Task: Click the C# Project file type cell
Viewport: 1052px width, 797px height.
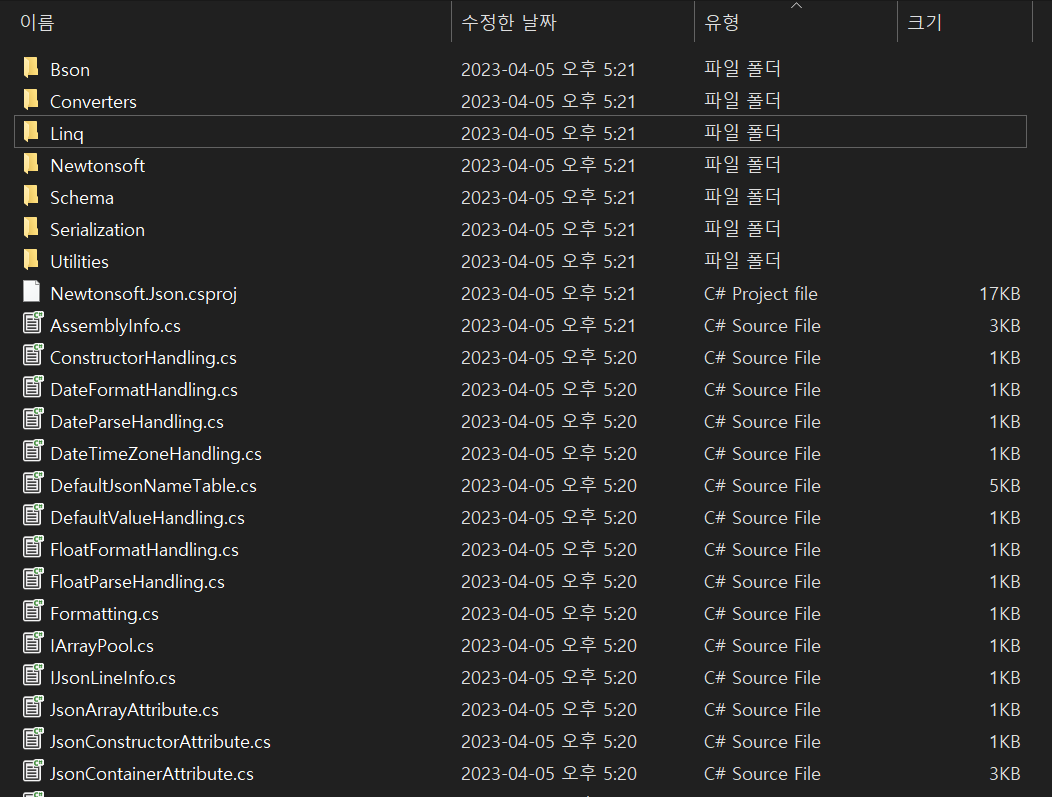Action: 761,294
